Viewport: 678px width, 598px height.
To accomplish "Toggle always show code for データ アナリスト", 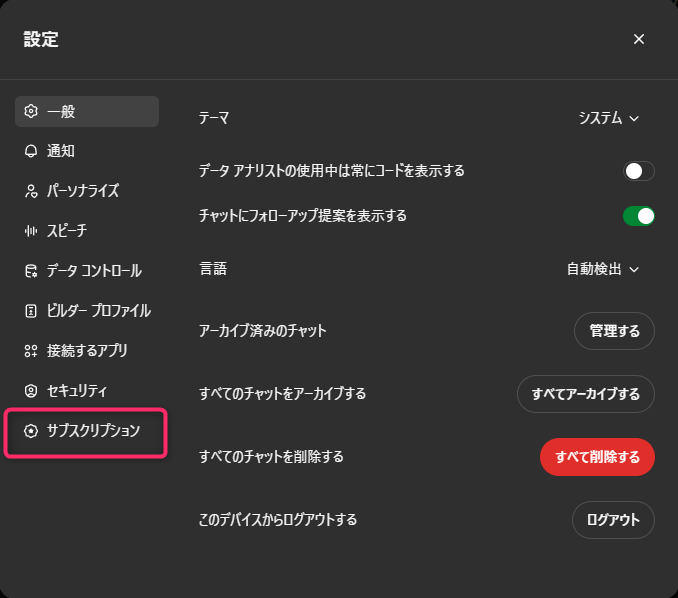I will click(639, 171).
